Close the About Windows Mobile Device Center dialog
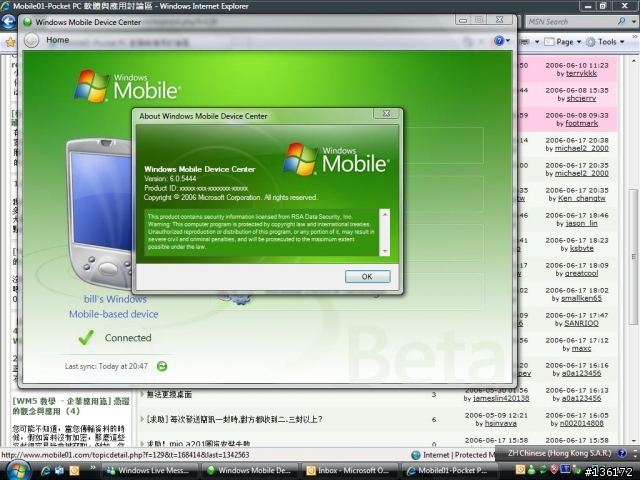The image size is (640, 480). [x=386, y=113]
